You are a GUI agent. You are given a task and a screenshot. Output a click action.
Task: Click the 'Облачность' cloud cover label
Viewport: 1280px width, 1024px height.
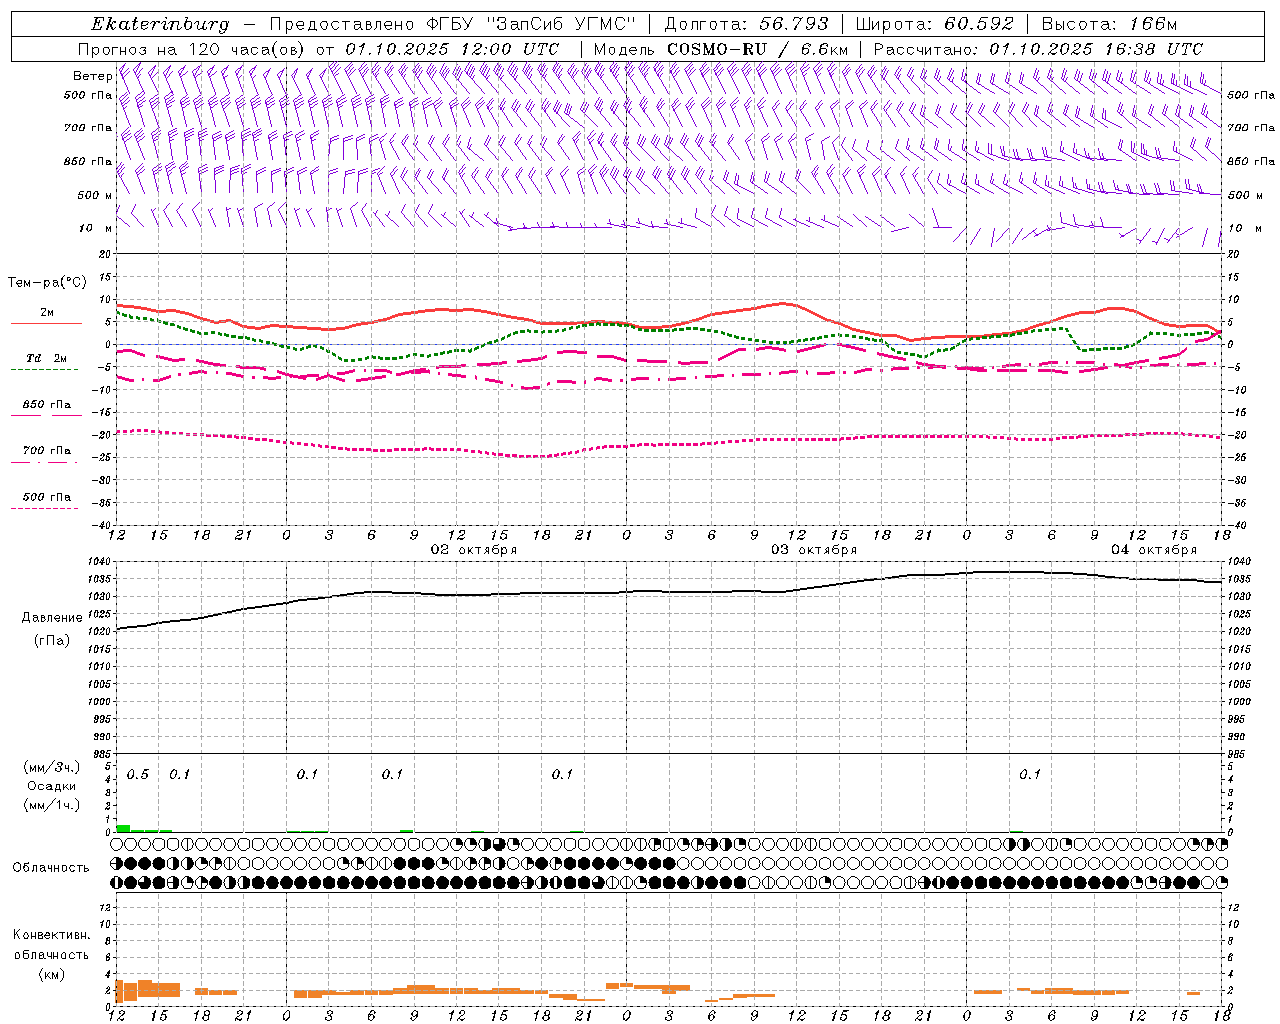coord(51,867)
